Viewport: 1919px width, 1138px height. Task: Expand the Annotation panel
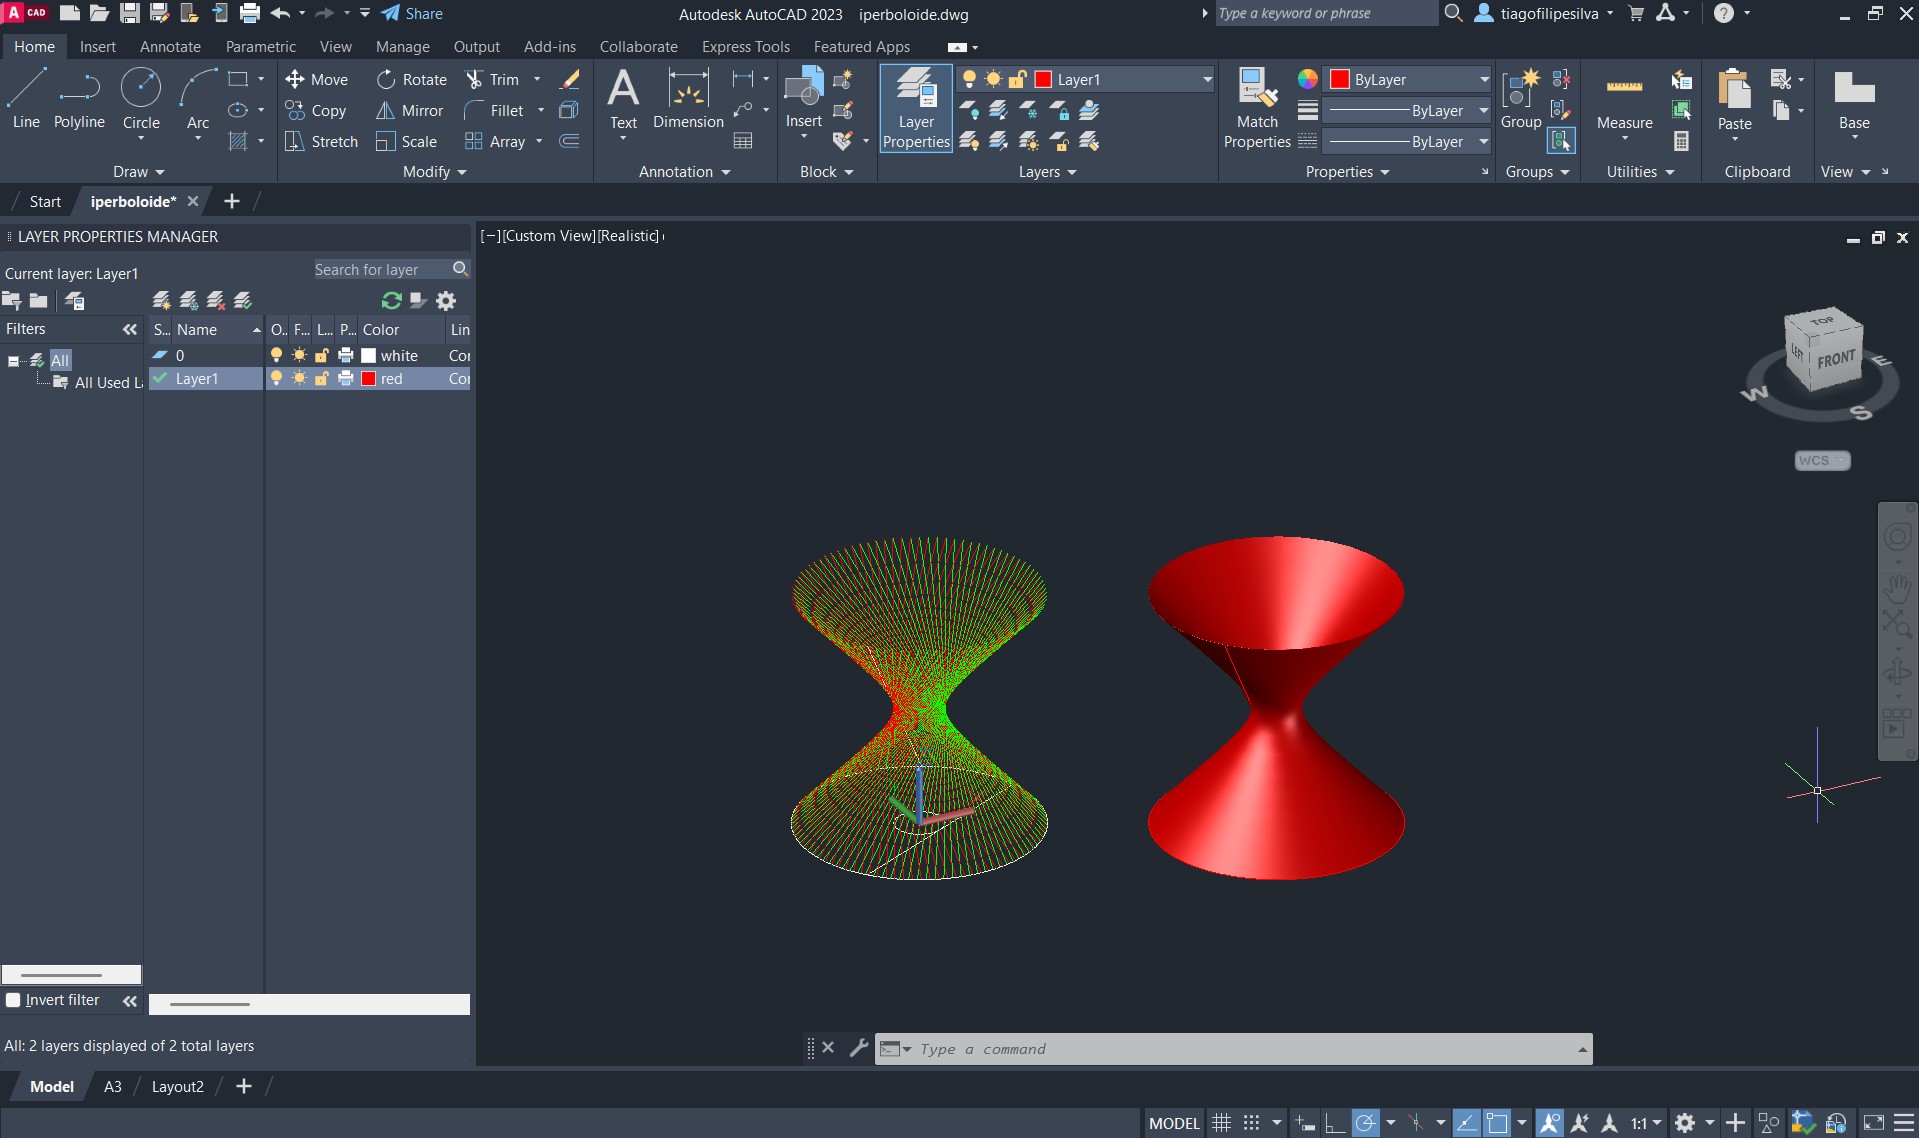(x=685, y=172)
